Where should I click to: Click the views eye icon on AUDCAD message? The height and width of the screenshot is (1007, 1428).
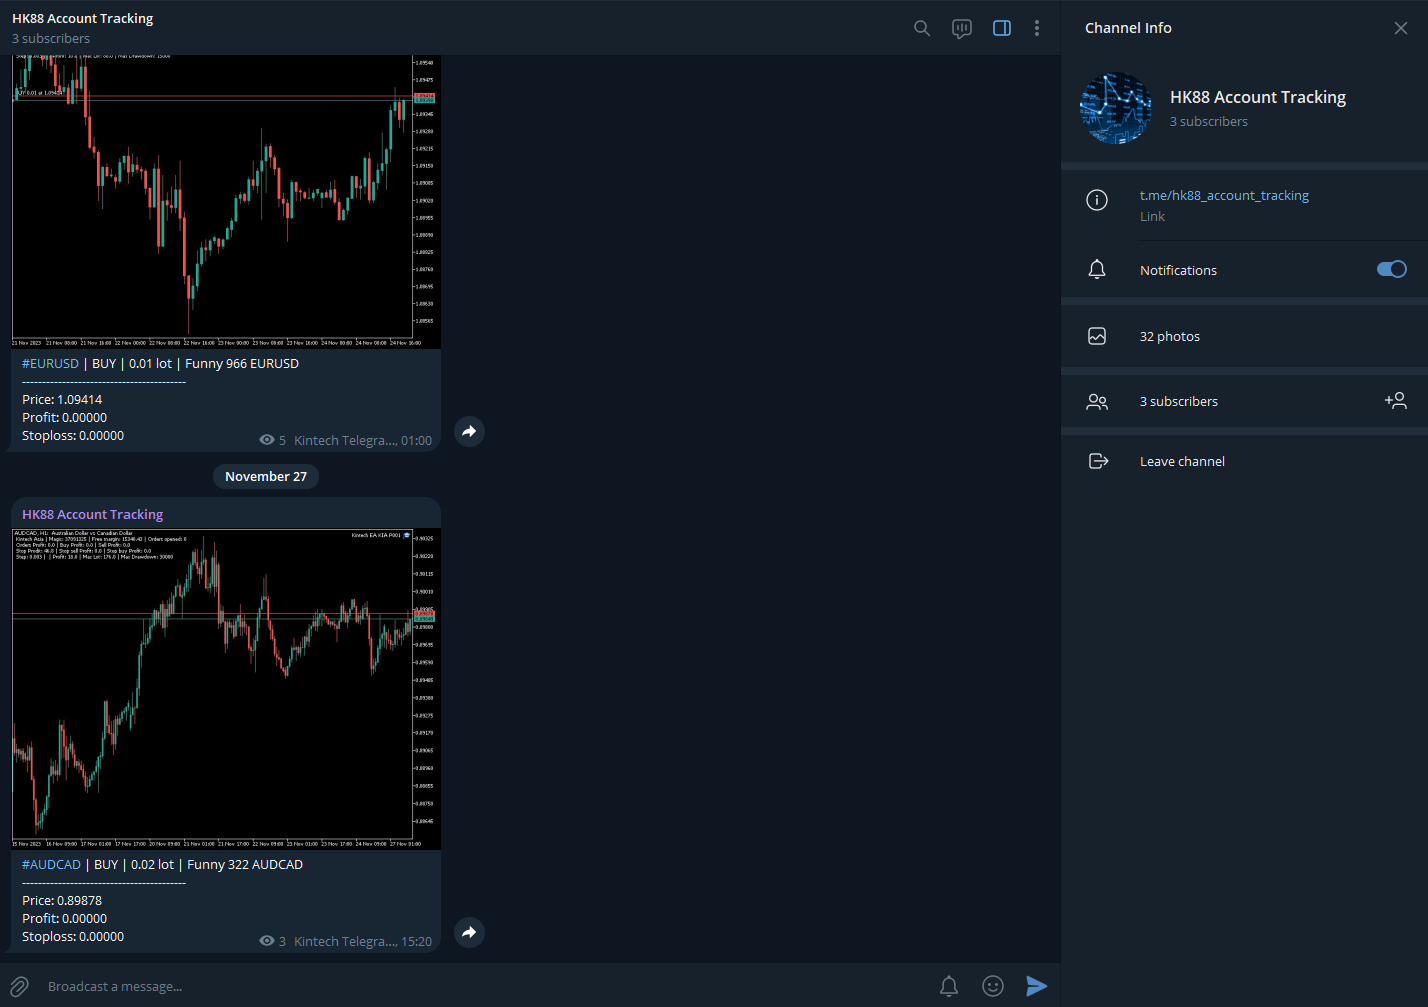267,941
